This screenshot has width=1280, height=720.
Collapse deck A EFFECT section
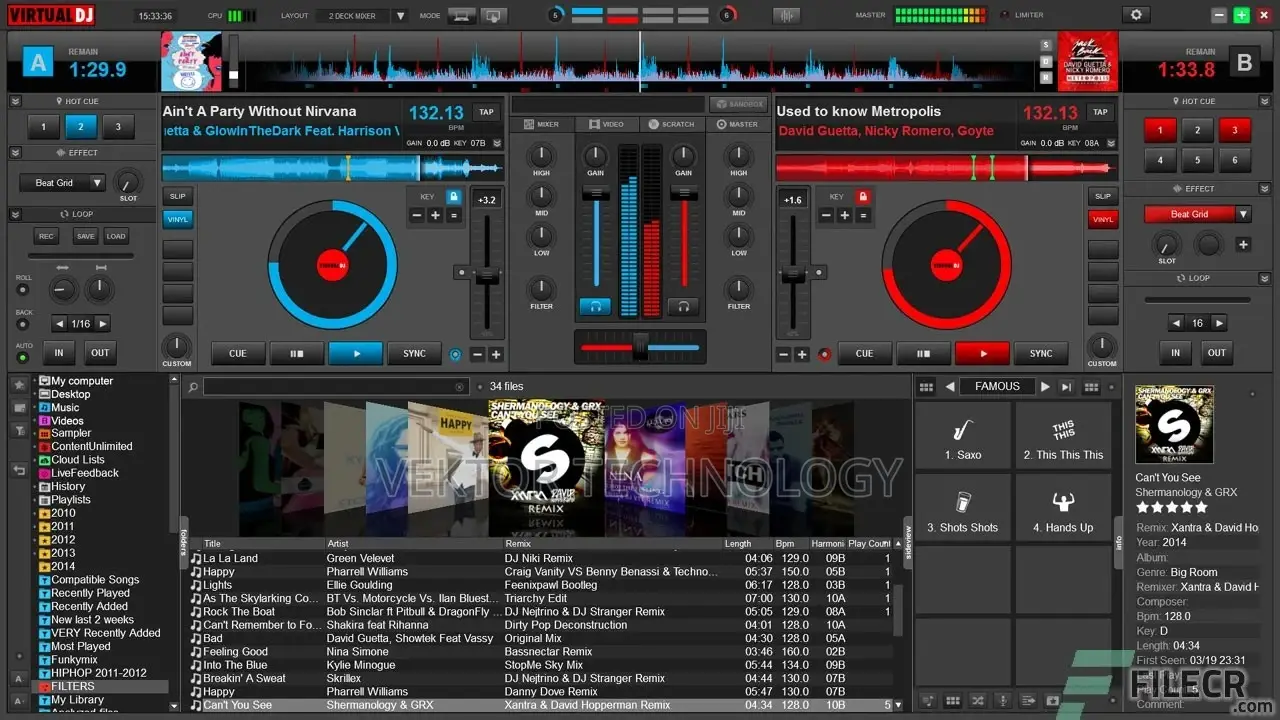(x=15, y=153)
